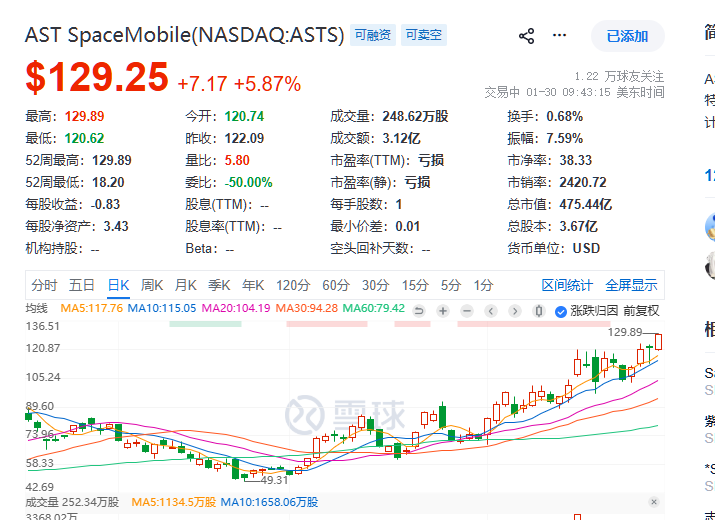Viewport: 715px width, 520px height.
Task: Click the MA30:94.28 indicator label
Action: 306,308
